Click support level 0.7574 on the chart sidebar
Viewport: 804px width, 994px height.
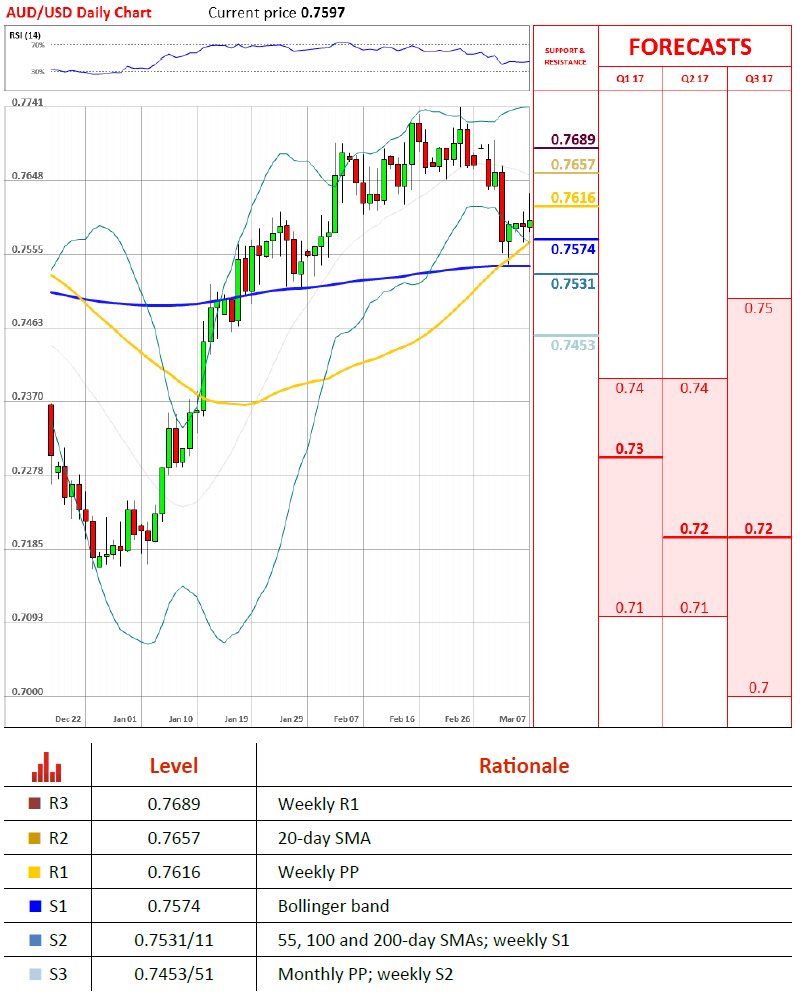(x=573, y=249)
